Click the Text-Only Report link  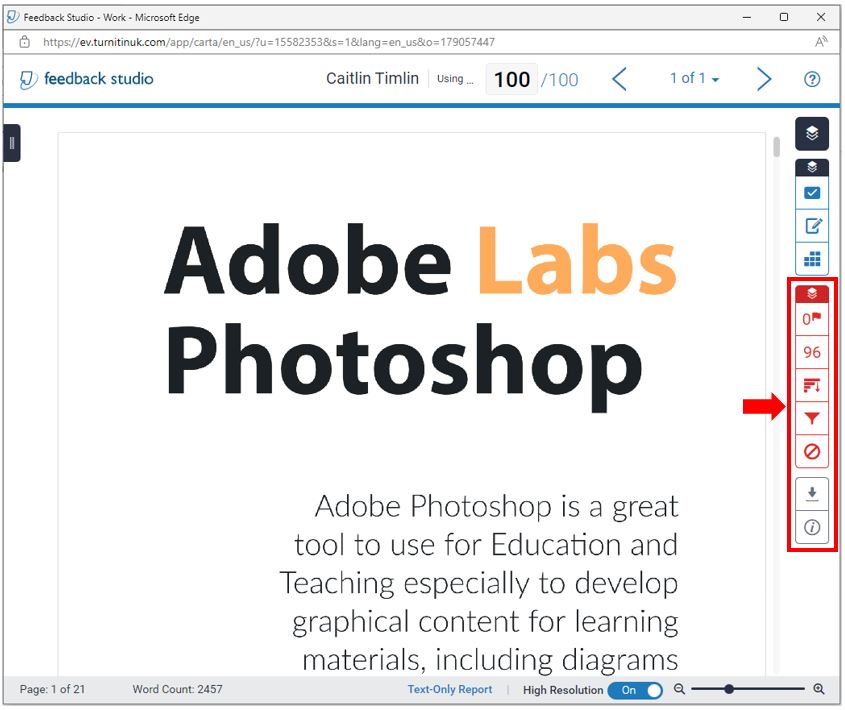pyautogui.click(x=449, y=689)
